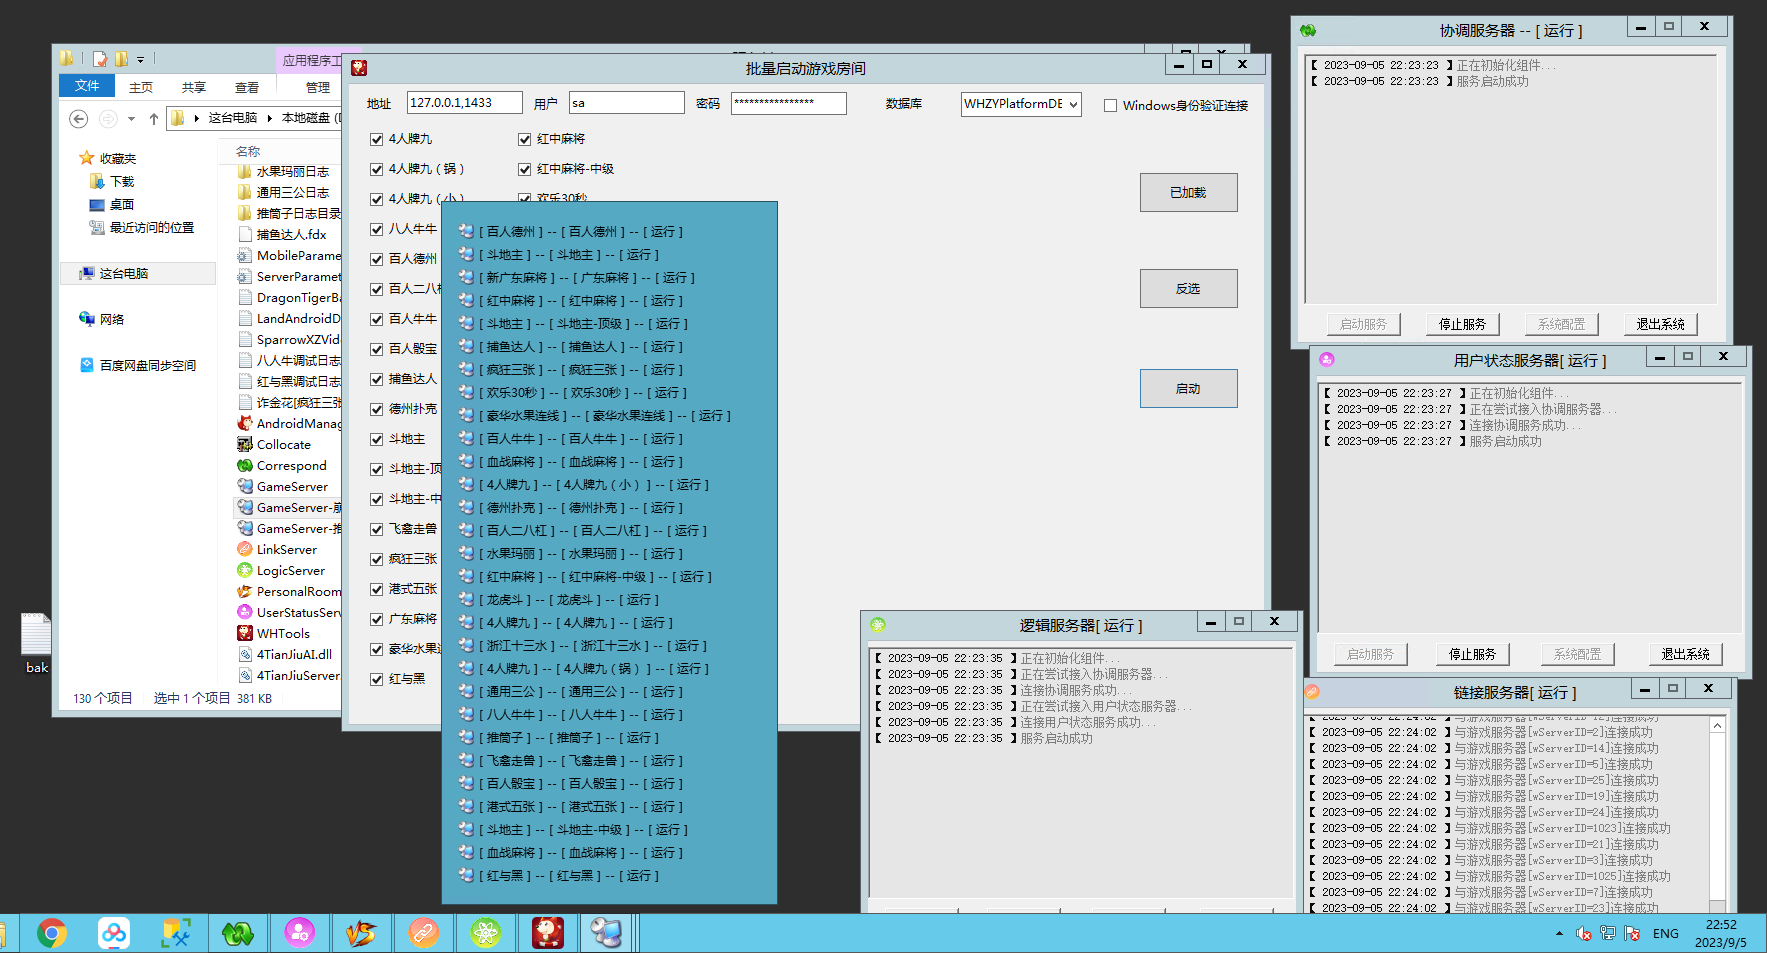The width and height of the screenshot is (1767, 954).
Task: Click scroll-up arrow in 链接服务器 log
Action: tap(1717, 726)
